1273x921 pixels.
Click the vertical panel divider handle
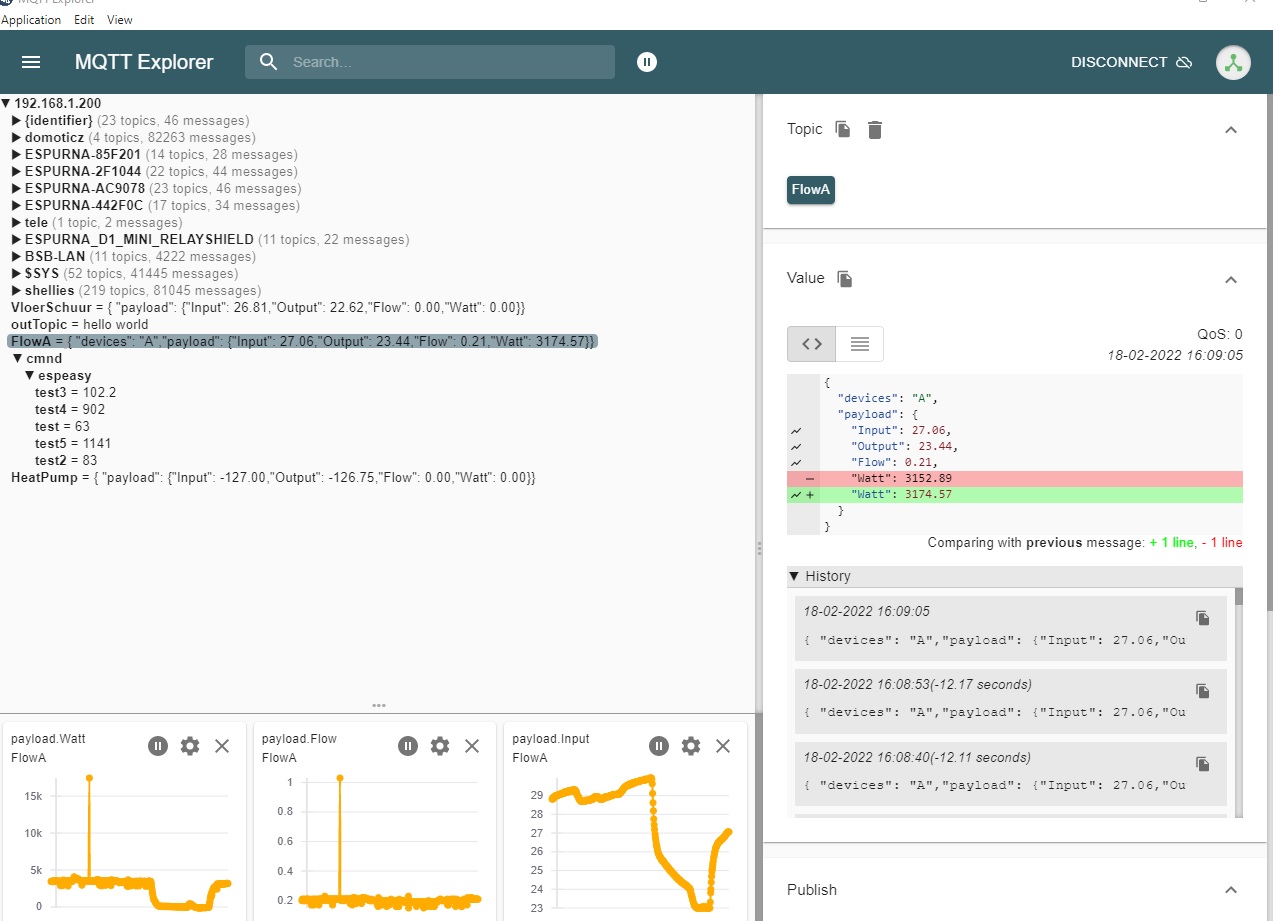[x=759, y=548]
